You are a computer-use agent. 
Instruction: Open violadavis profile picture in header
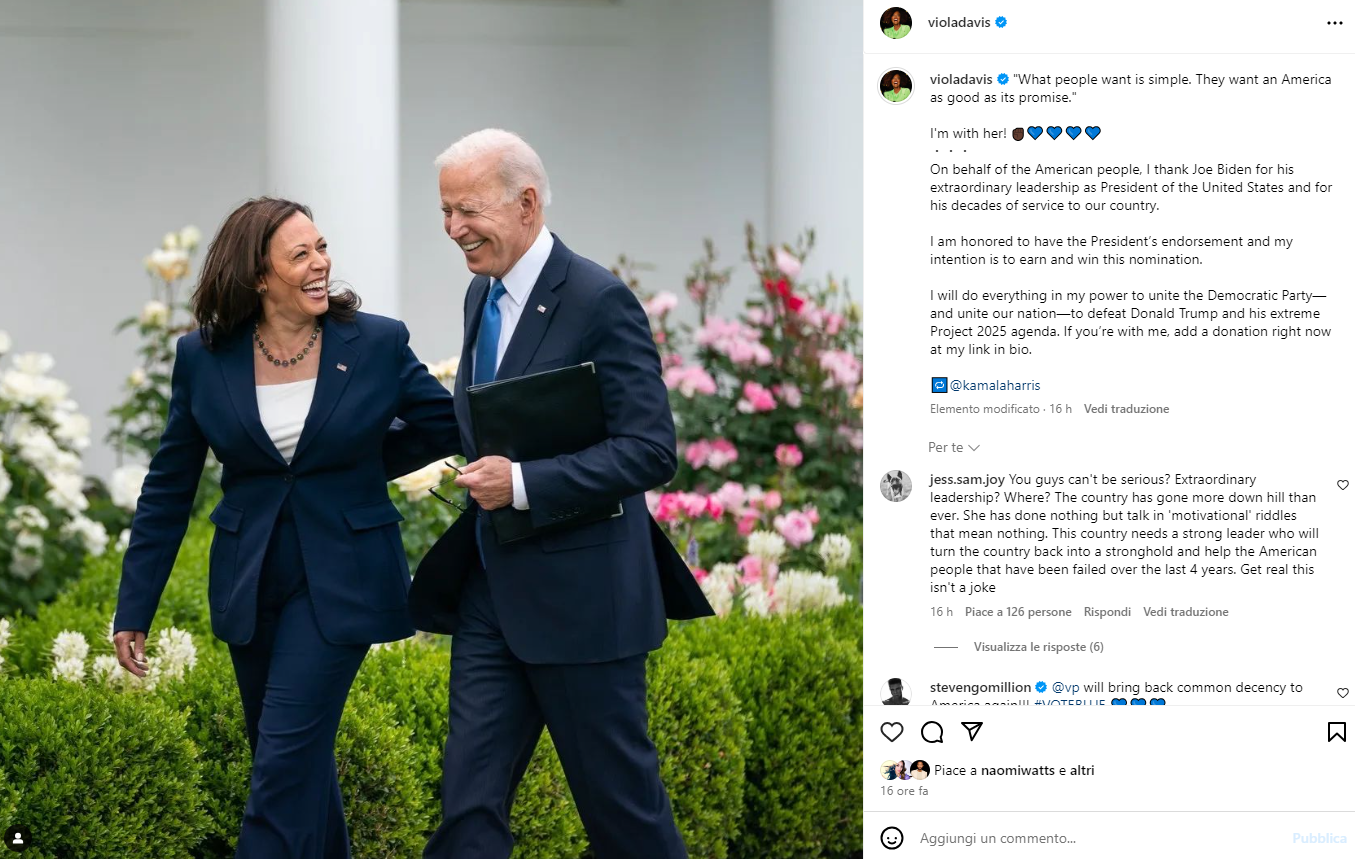pyautogui.click(x=896, y=22)
